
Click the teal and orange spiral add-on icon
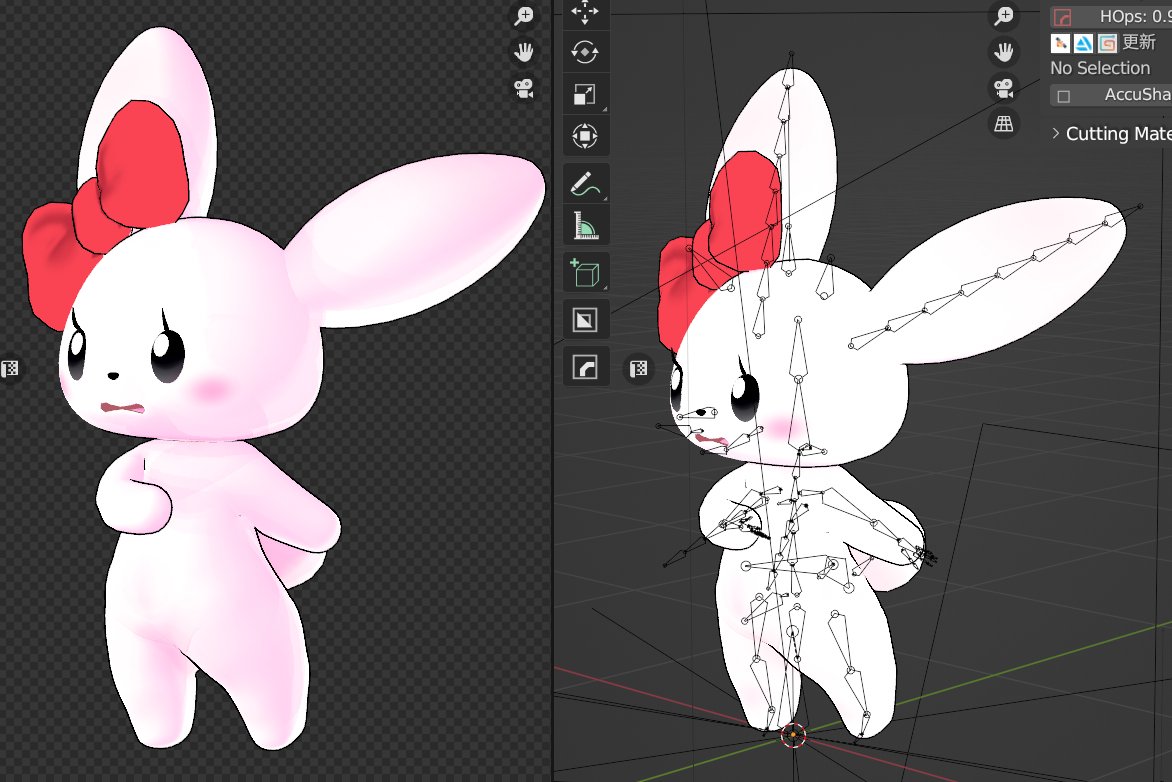1108,43
